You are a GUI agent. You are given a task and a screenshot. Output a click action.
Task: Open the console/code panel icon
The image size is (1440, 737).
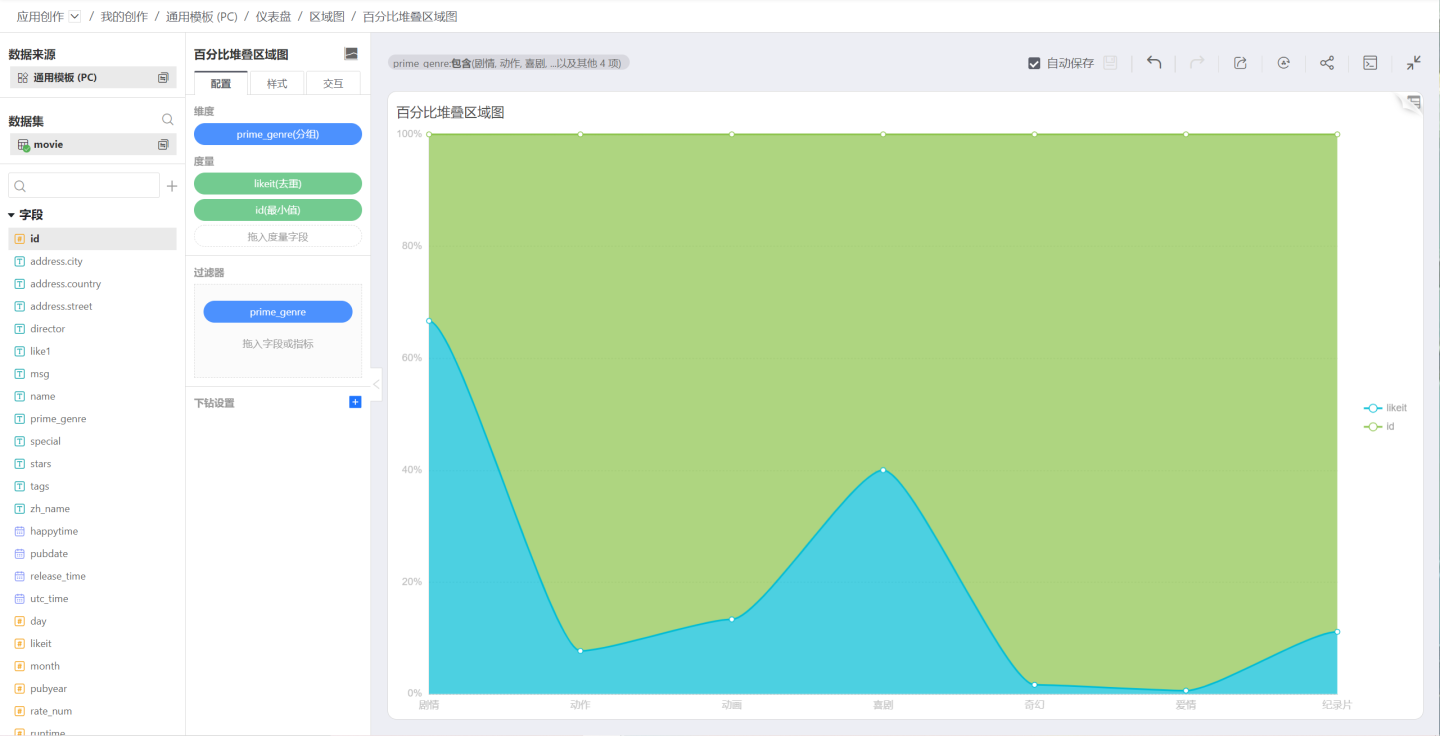click(1371, 63)
